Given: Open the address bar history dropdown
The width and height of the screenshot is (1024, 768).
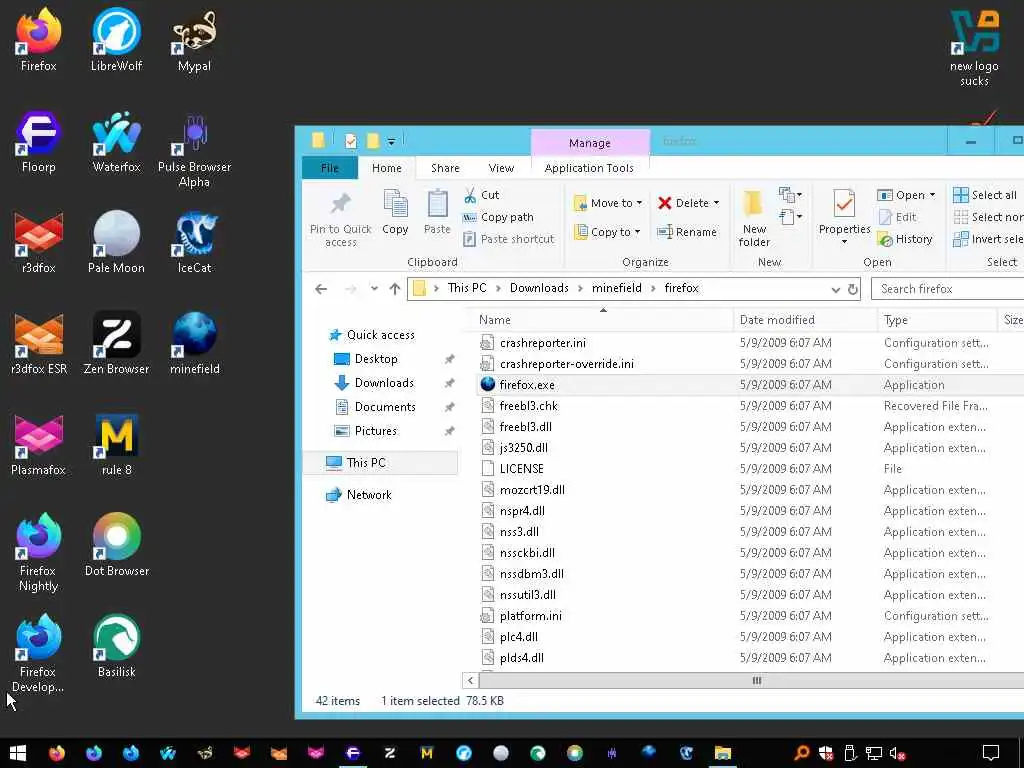Looking at the screenshot, I should (835, 289).
